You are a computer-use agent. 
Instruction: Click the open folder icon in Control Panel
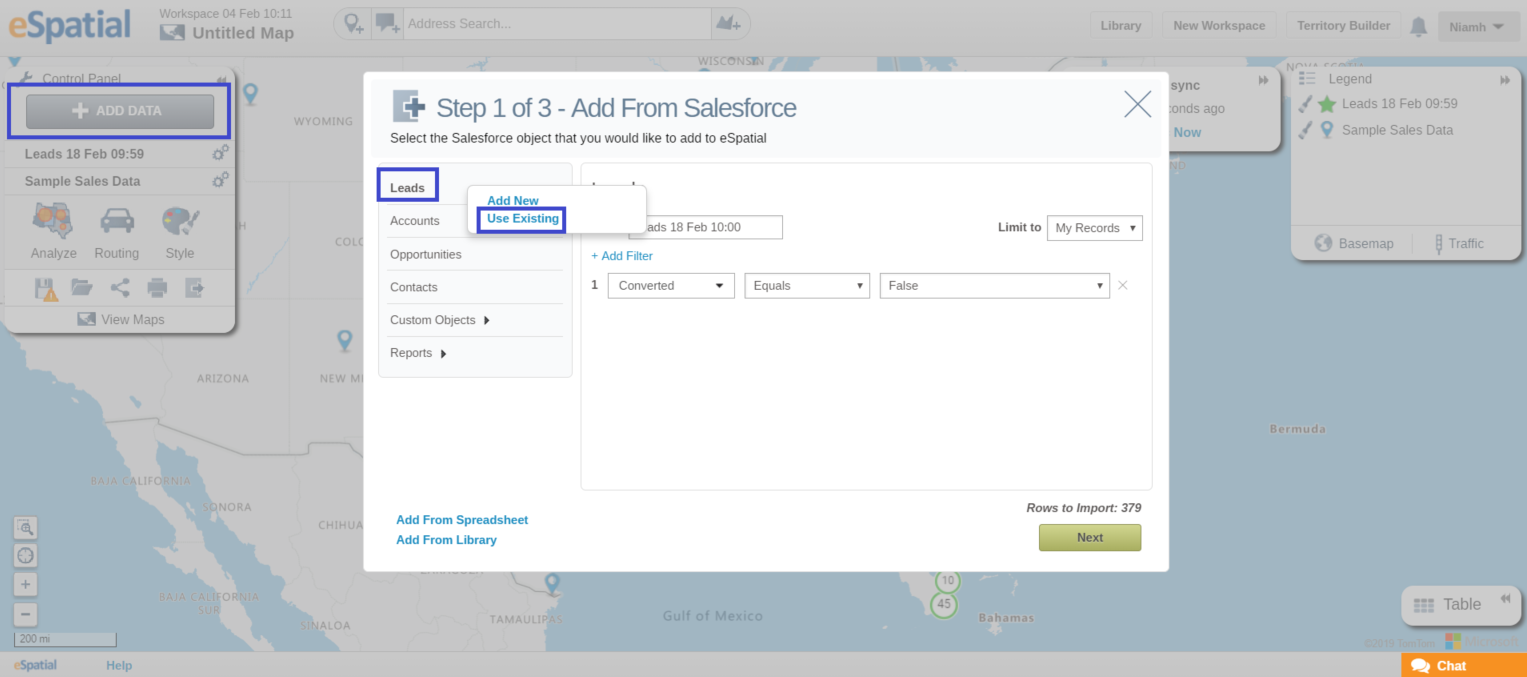pos(82,288)
